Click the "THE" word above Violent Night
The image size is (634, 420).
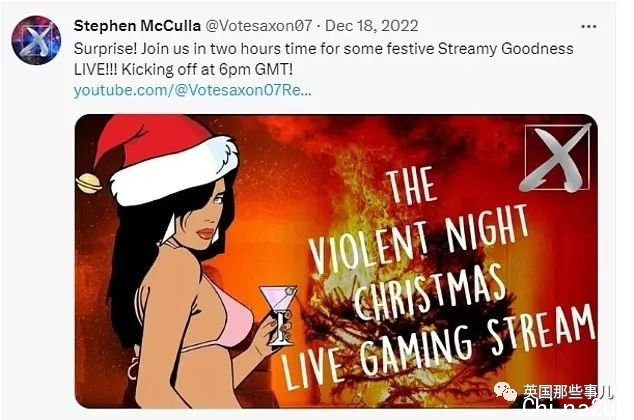coord(411,186)
